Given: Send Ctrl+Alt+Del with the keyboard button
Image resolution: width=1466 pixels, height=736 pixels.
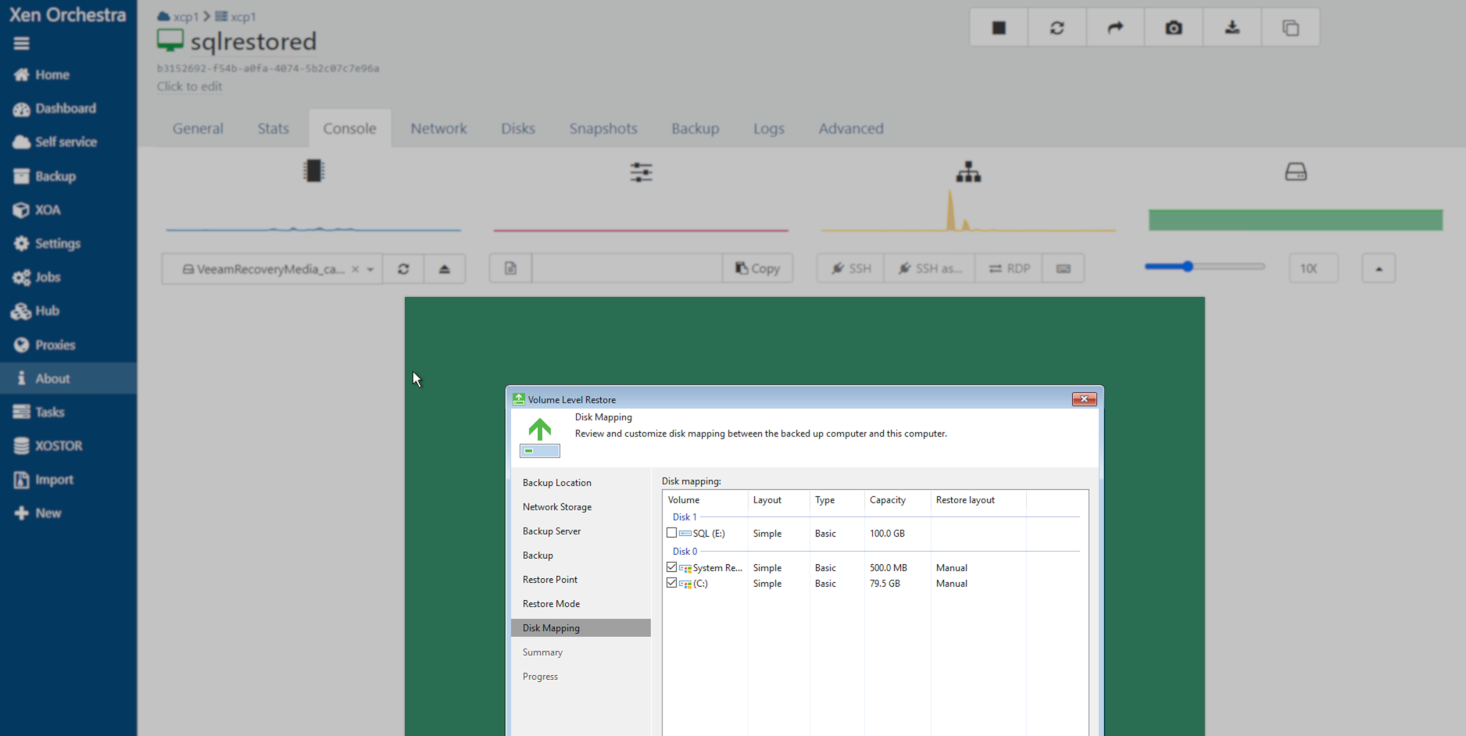Looking at the screenshot, I should (1063, 269).
